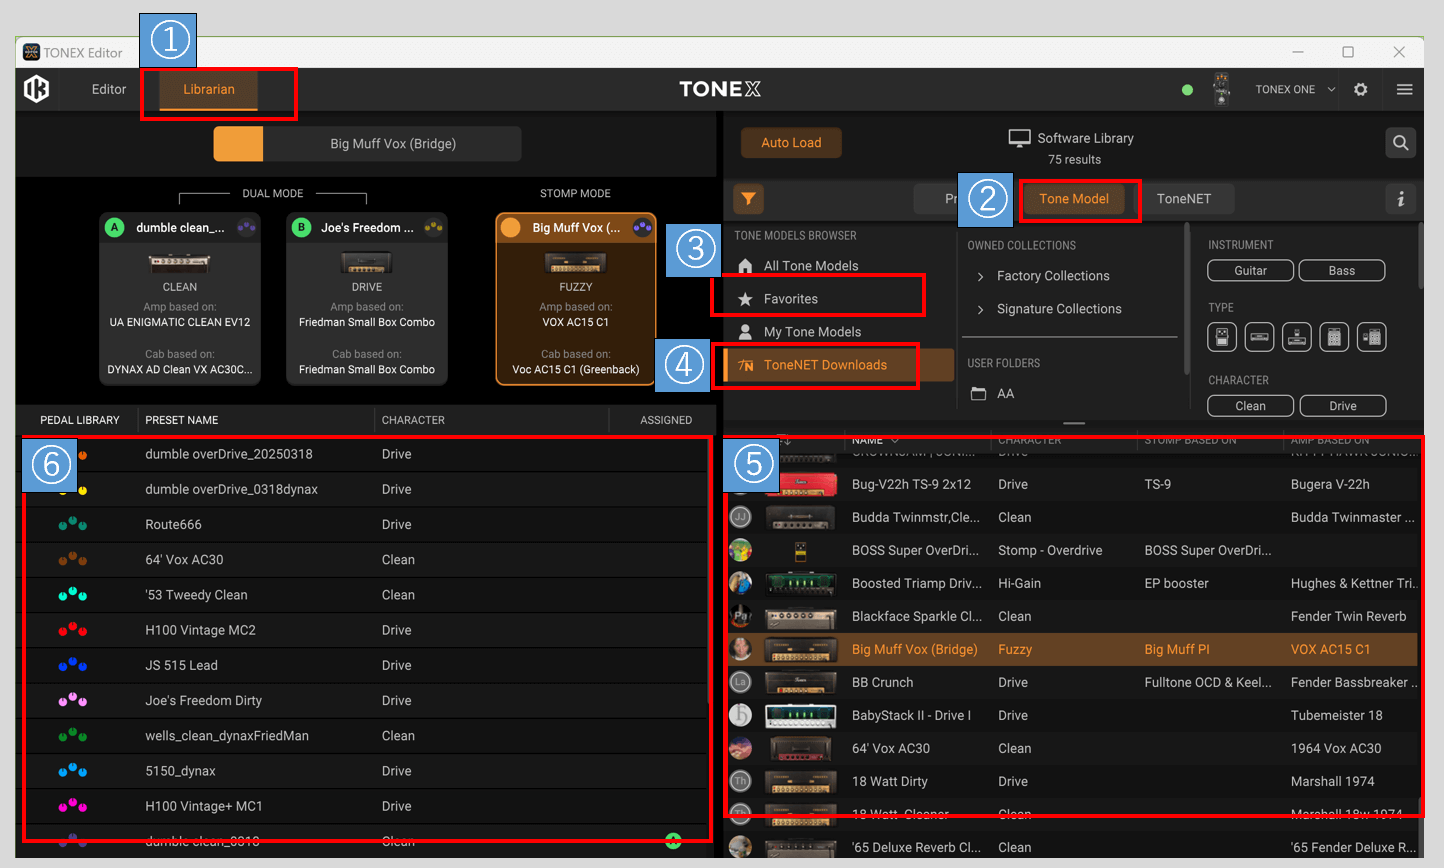Open the hamburger menu icon
1444x868 pixels.
[1404, 89]
